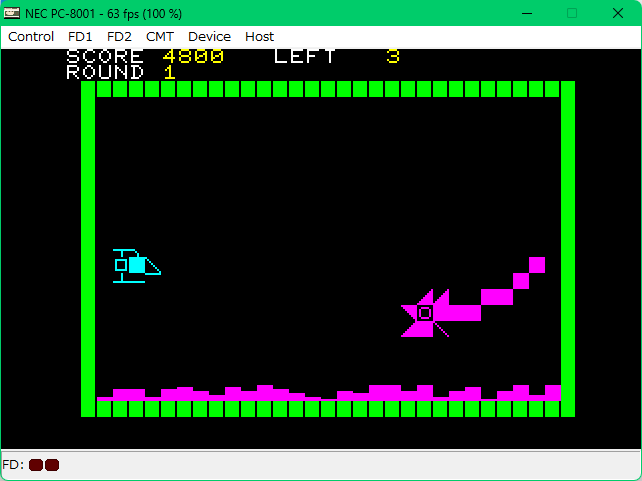Minimize the emulator window

(525, 12)
